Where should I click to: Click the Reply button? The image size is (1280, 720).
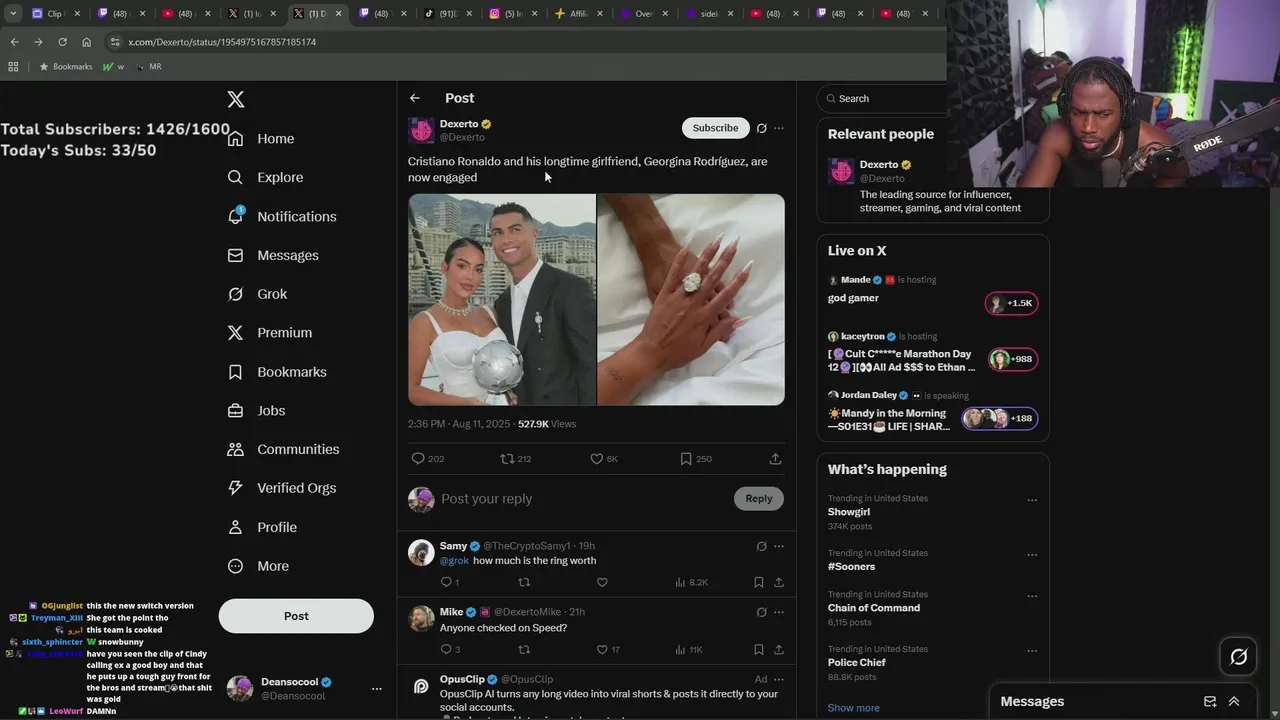pos(759,499)
